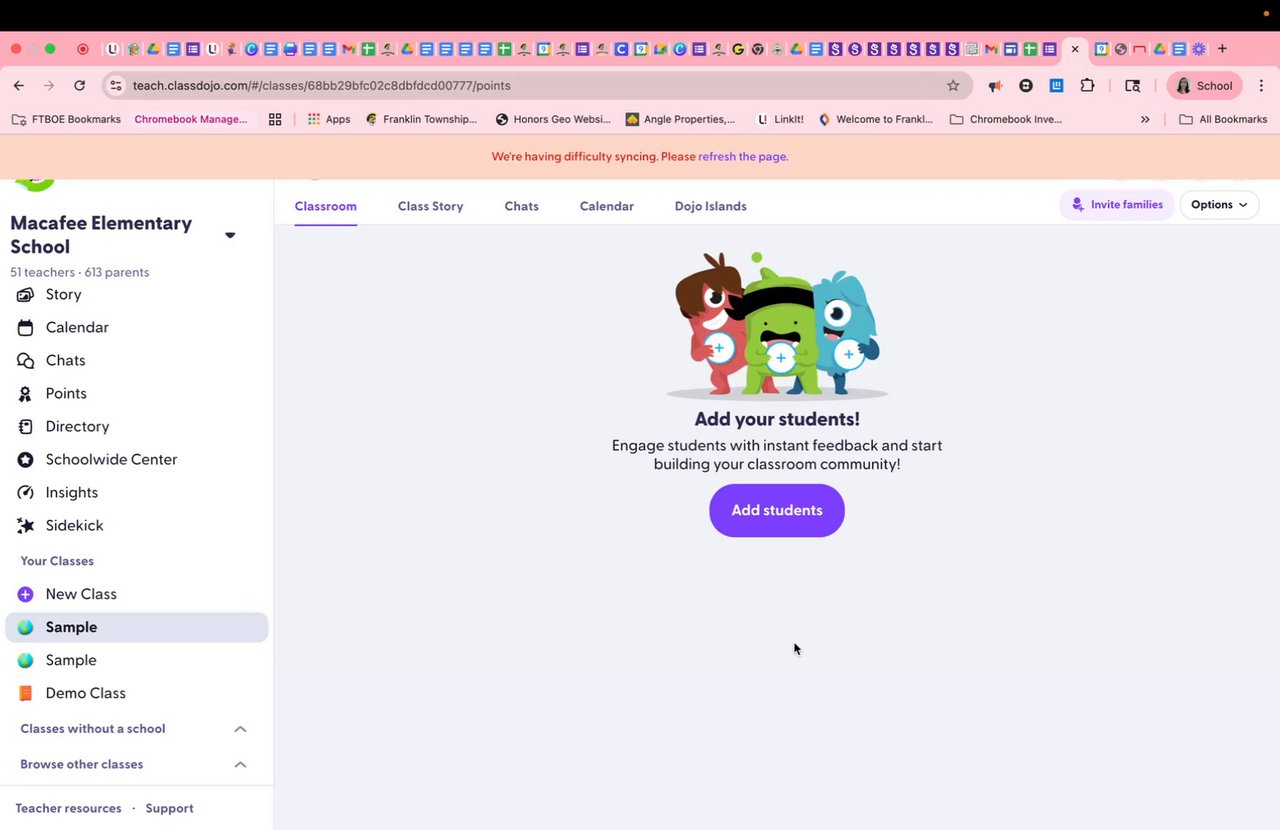Close the active ClassDojo tab
Viewport: 1280px width, 830px height.
tap(1075, 48)
